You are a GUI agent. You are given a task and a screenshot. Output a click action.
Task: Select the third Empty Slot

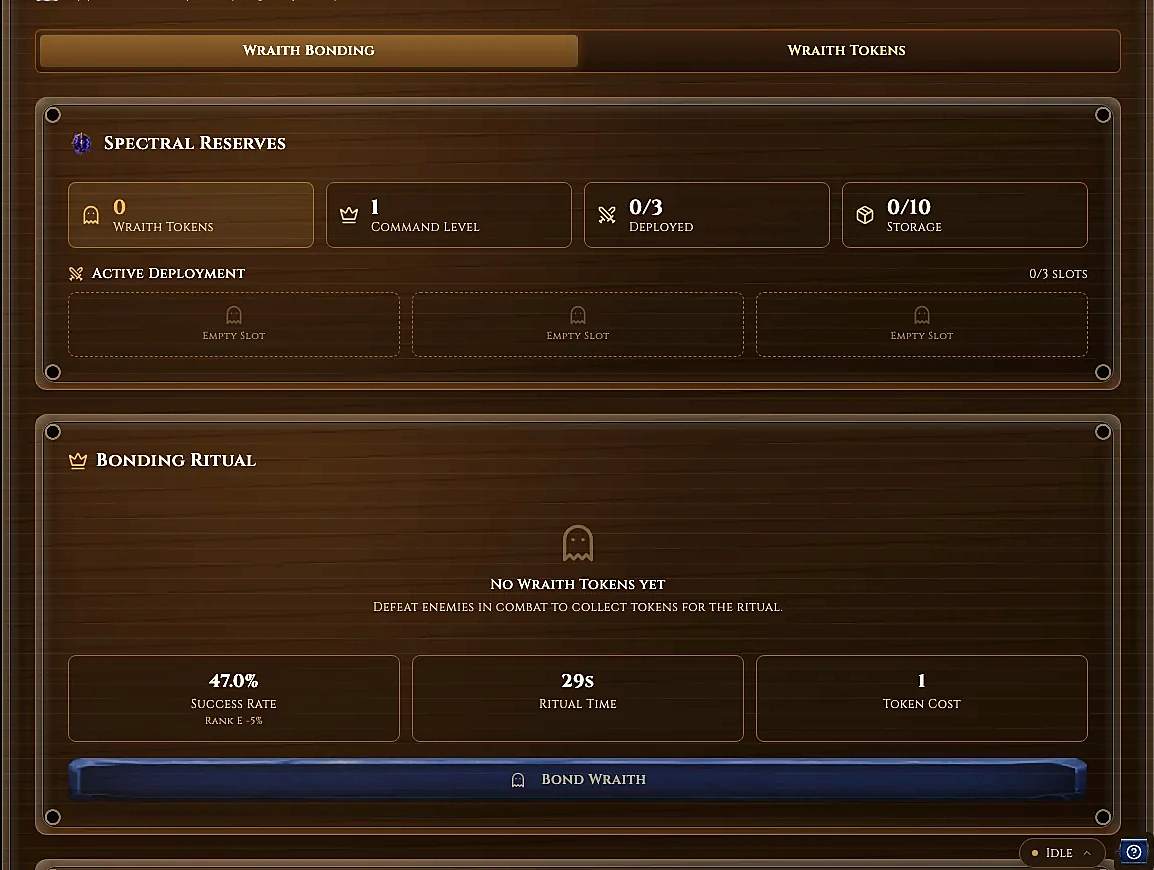coord(921,325)
